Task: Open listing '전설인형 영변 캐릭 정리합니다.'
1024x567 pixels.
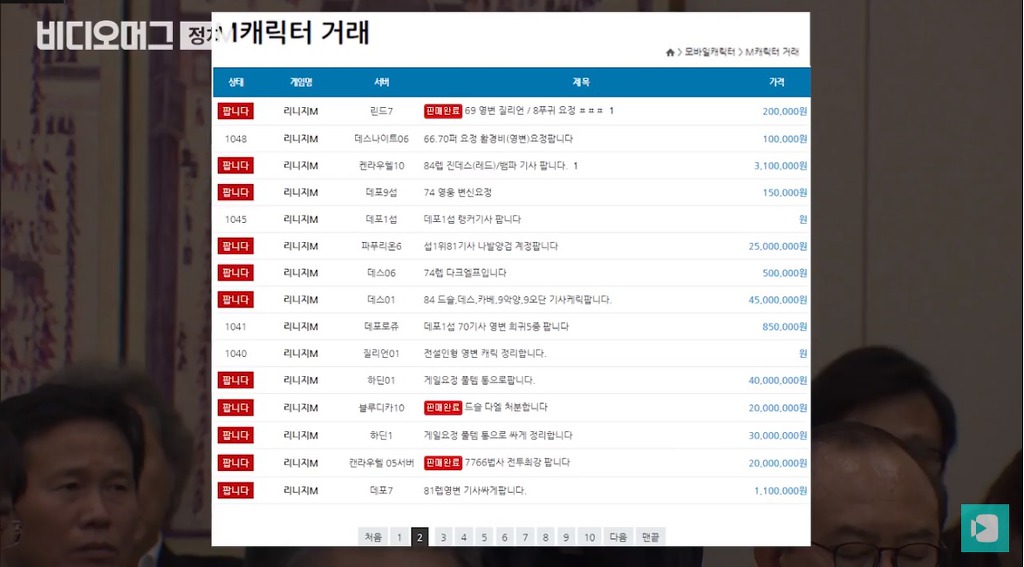Action: pos(485,353)
